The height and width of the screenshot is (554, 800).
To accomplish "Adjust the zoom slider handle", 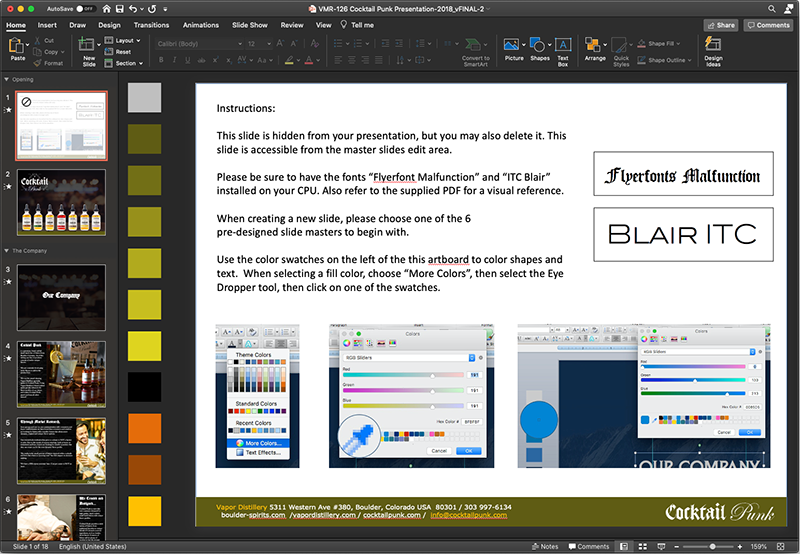I will click(712, 546).
